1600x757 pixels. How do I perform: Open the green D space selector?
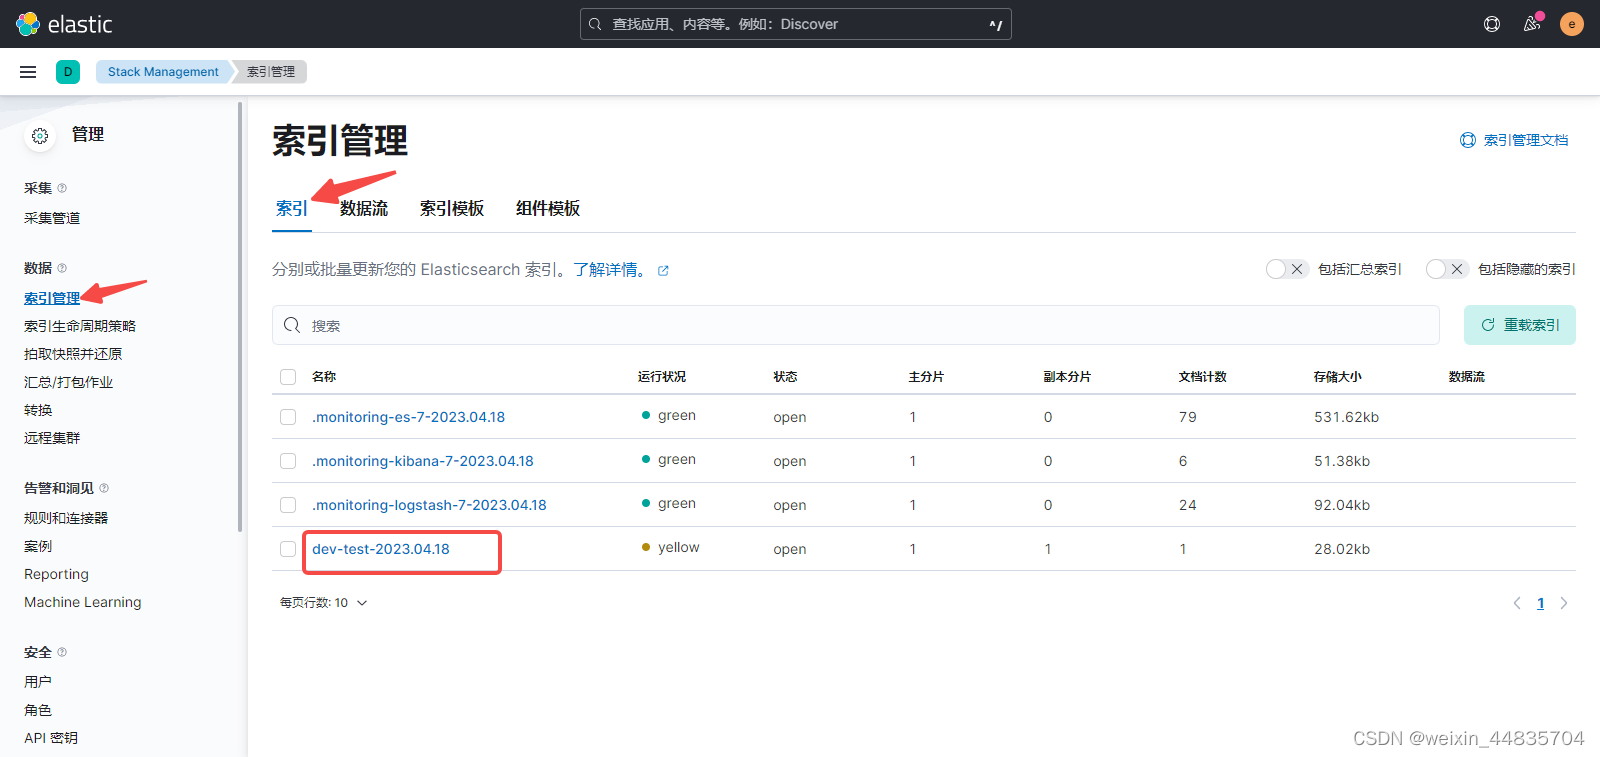pyautogui.click(x=68, y=72)
